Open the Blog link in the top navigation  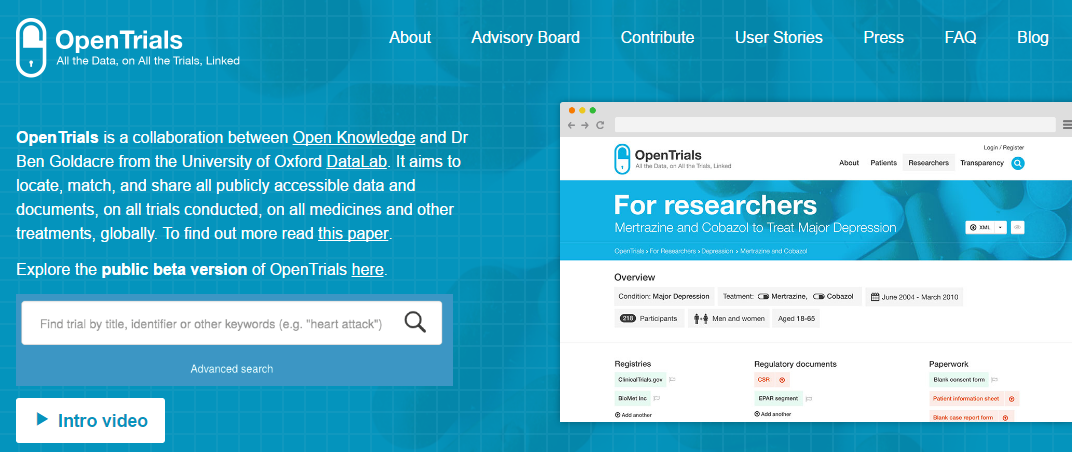(1032, 37)
